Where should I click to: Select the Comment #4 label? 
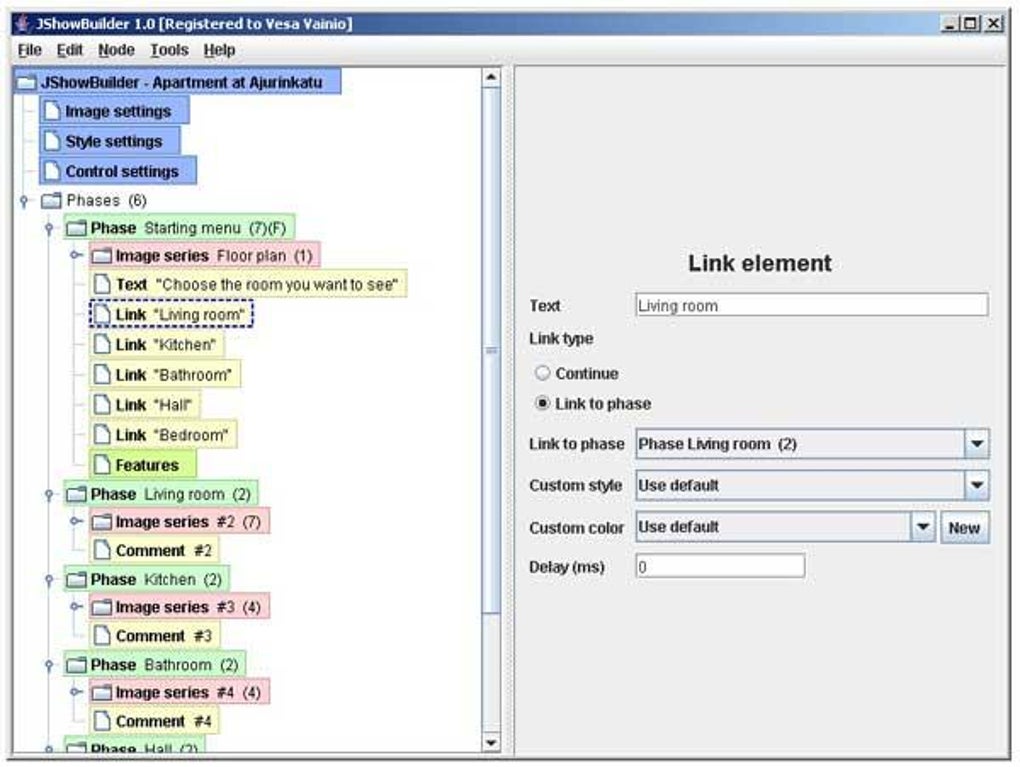[164, 721]
